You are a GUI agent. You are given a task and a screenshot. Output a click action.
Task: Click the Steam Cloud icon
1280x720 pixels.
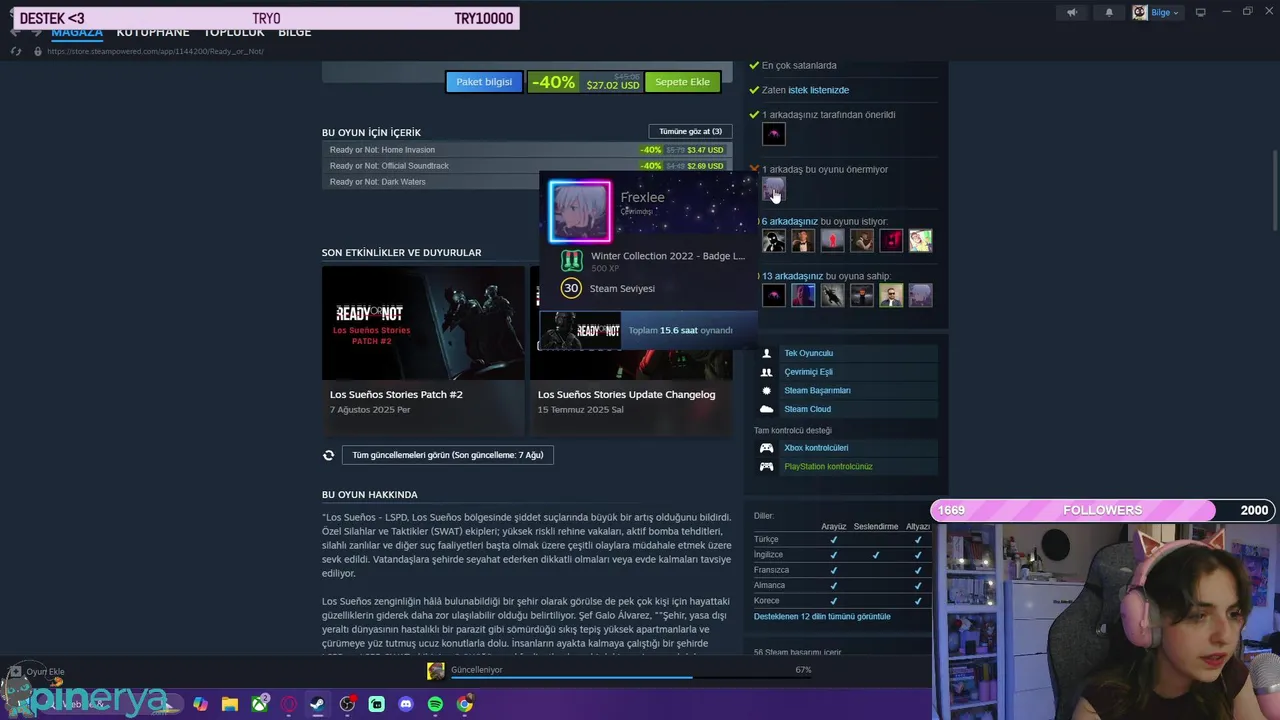767,409
